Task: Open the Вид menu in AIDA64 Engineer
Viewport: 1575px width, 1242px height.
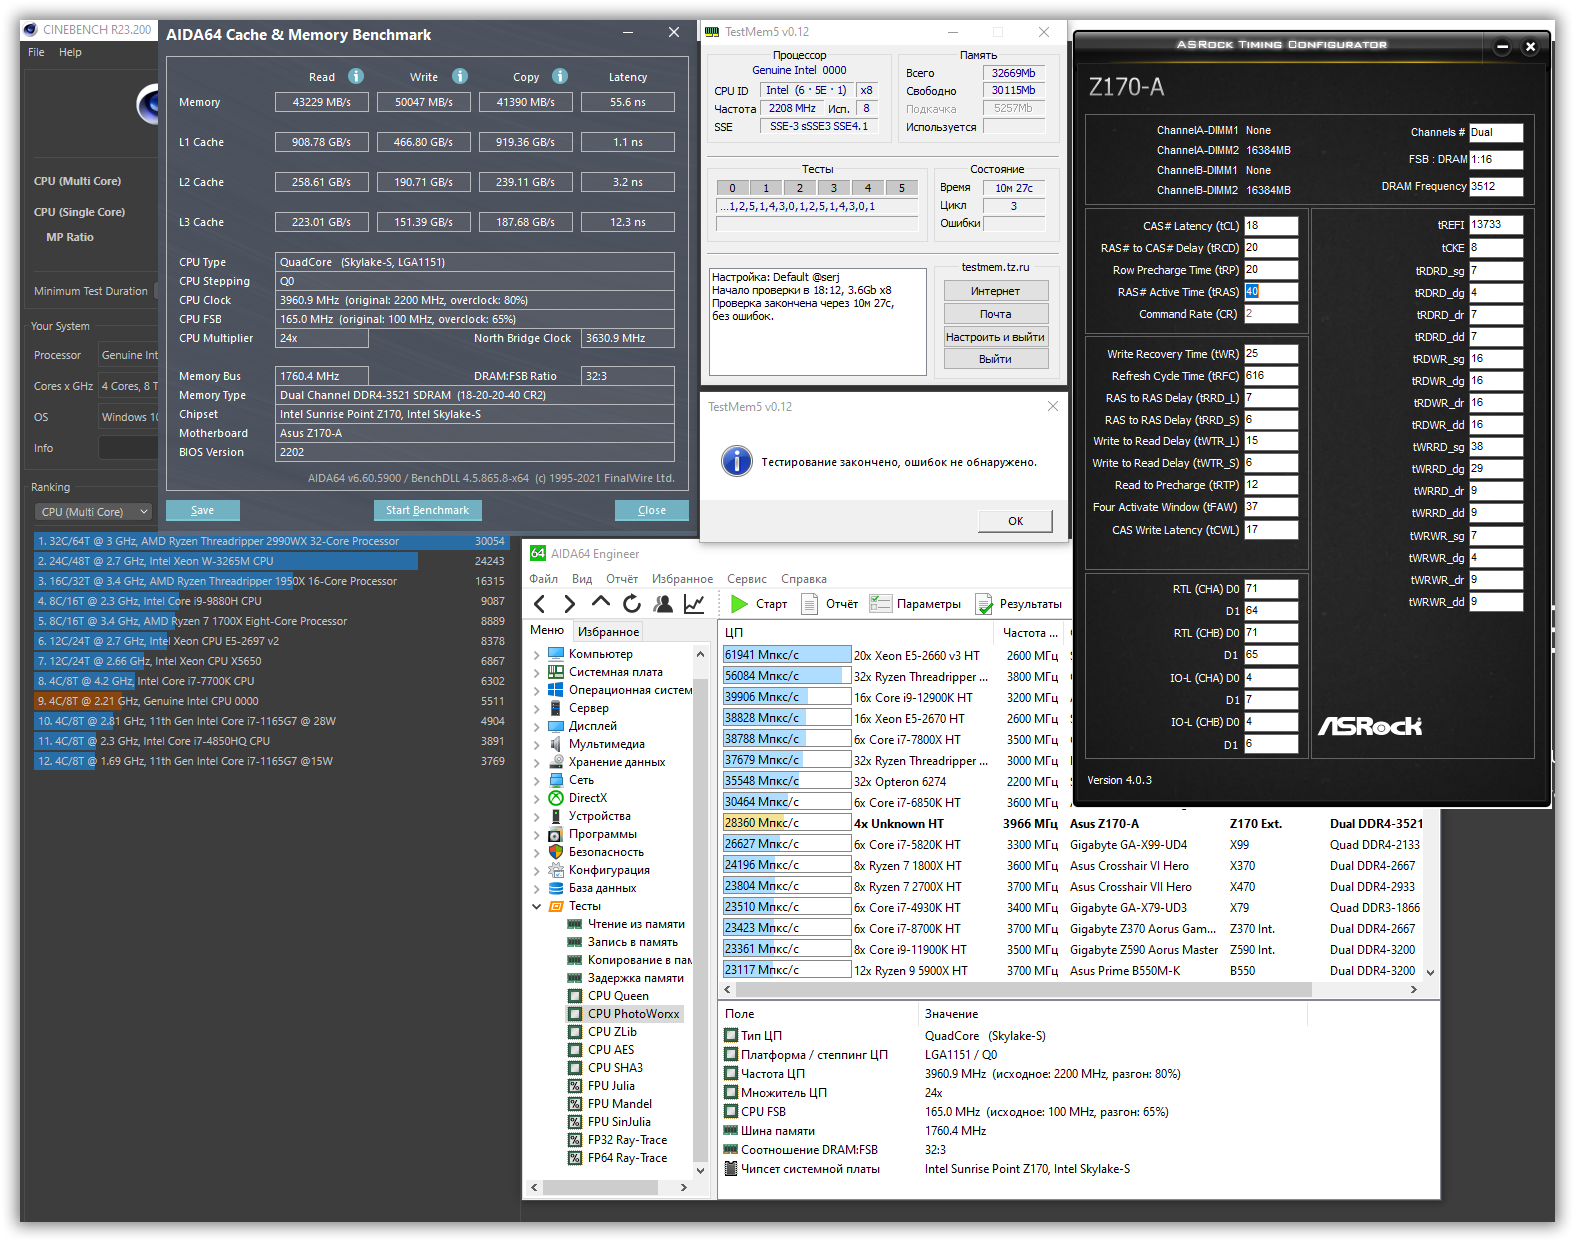Action: [x=582, y=579]
